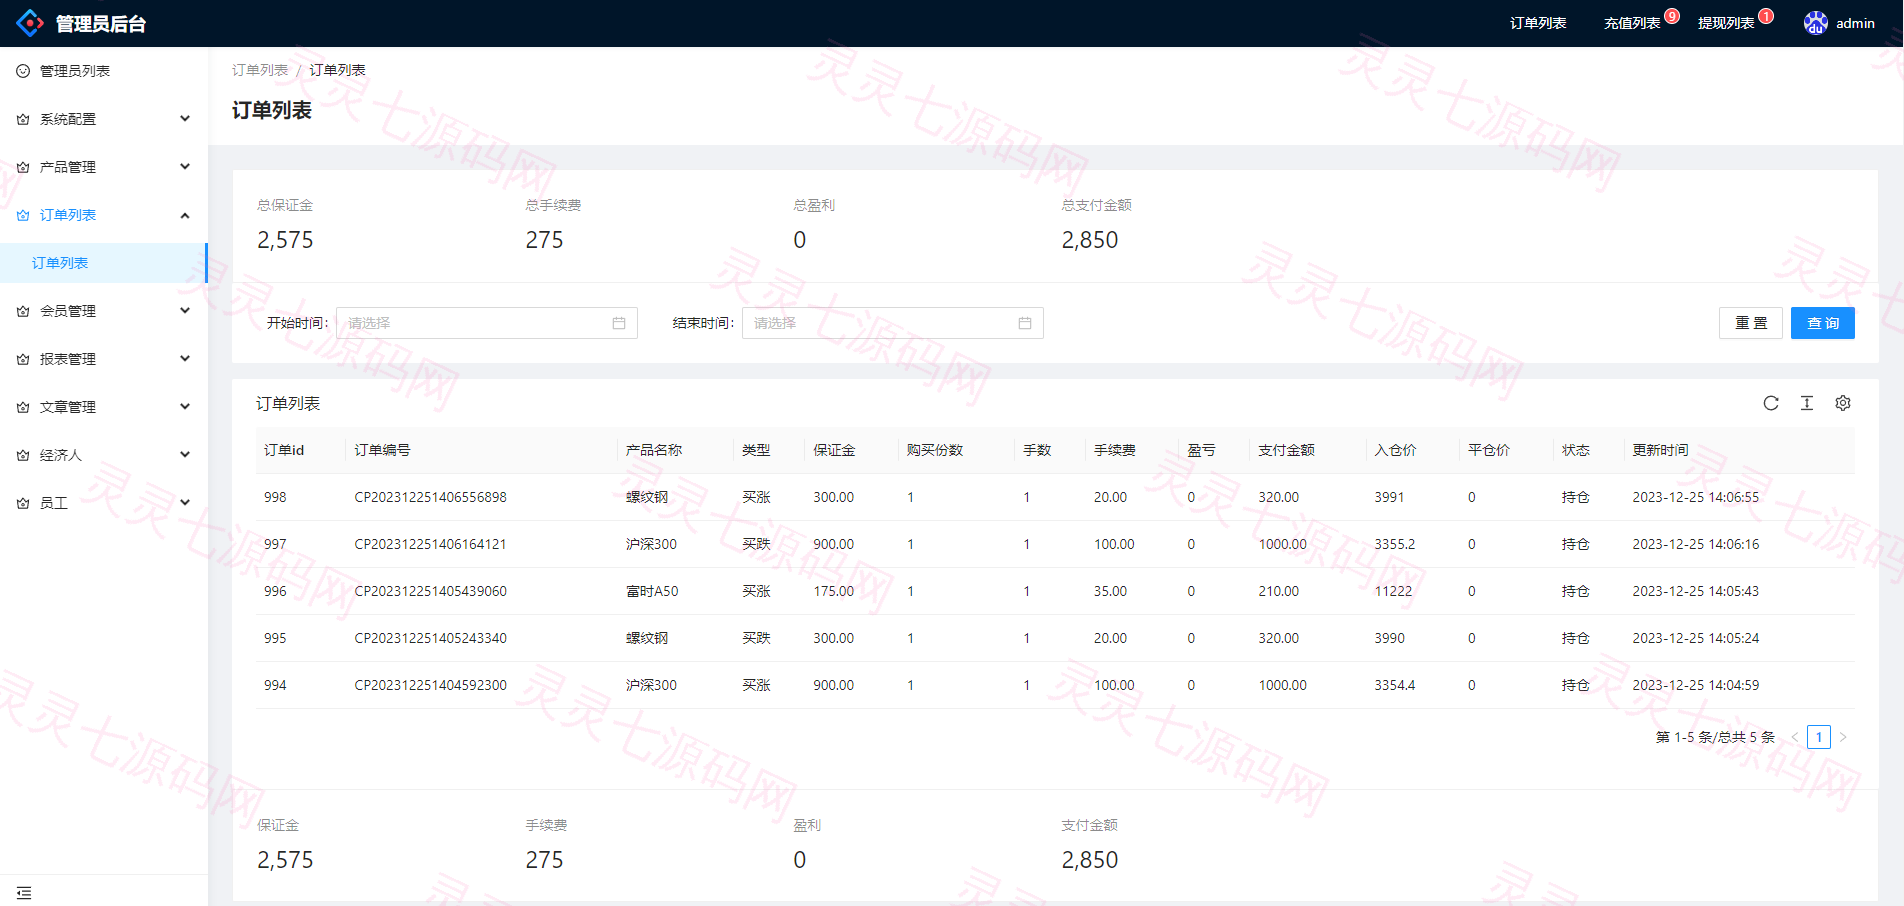
Task: Click product name 富时A50
Action: (652, 591)
